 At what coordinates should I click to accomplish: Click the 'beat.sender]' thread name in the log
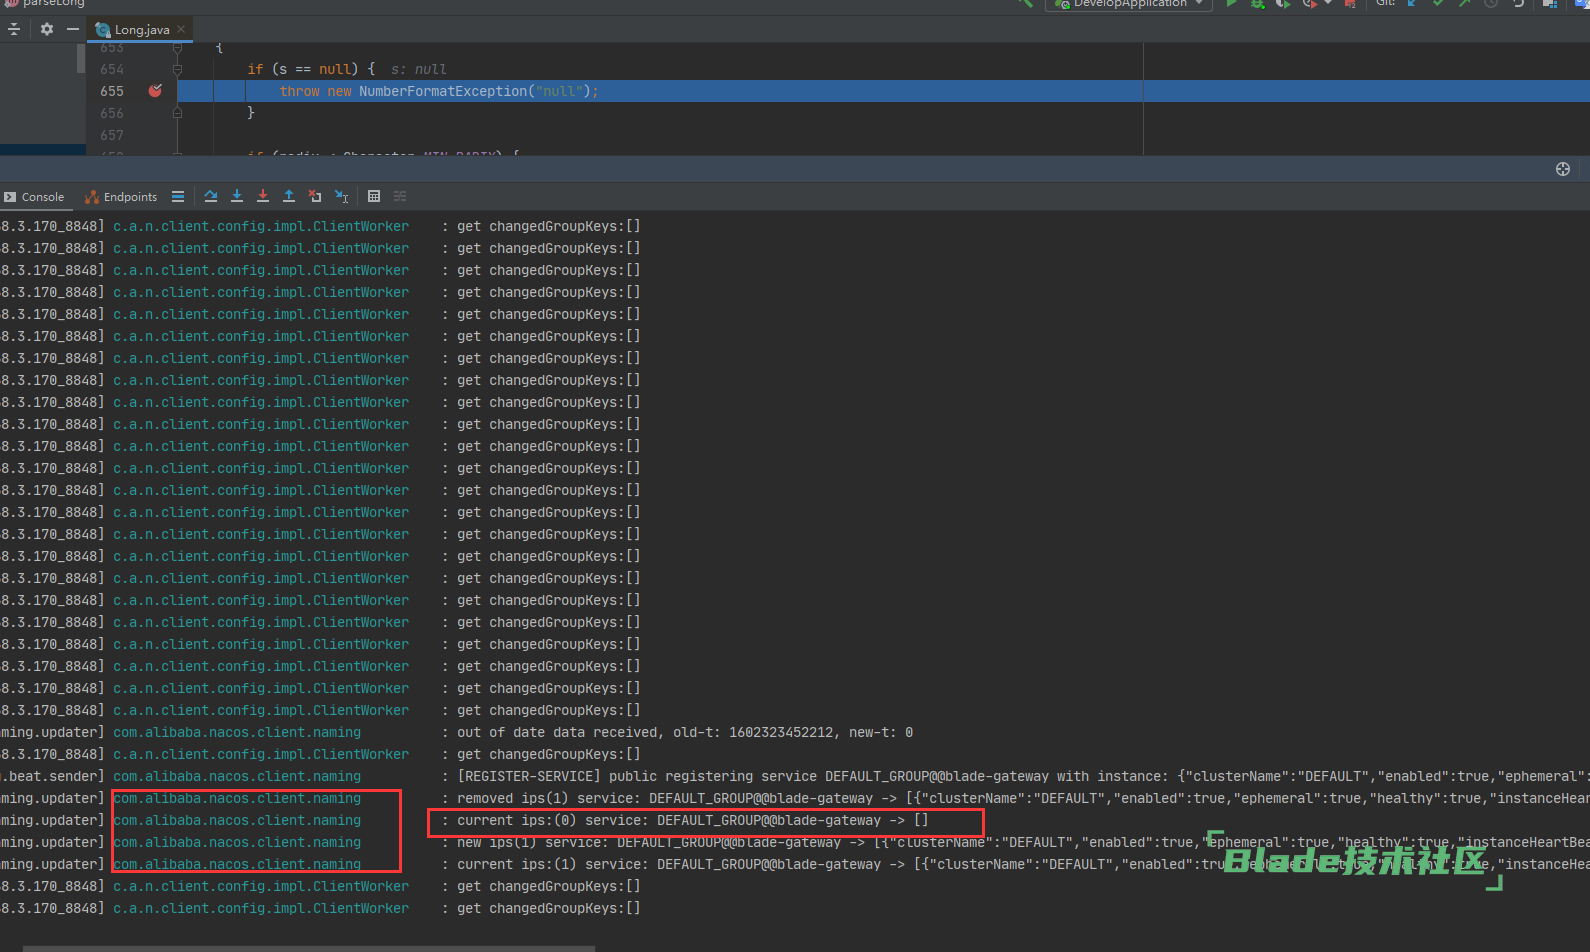click(52, 776)
